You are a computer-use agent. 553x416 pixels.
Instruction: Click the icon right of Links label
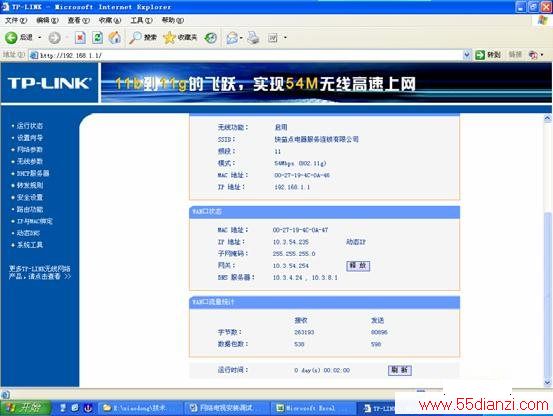pos(533,55)
